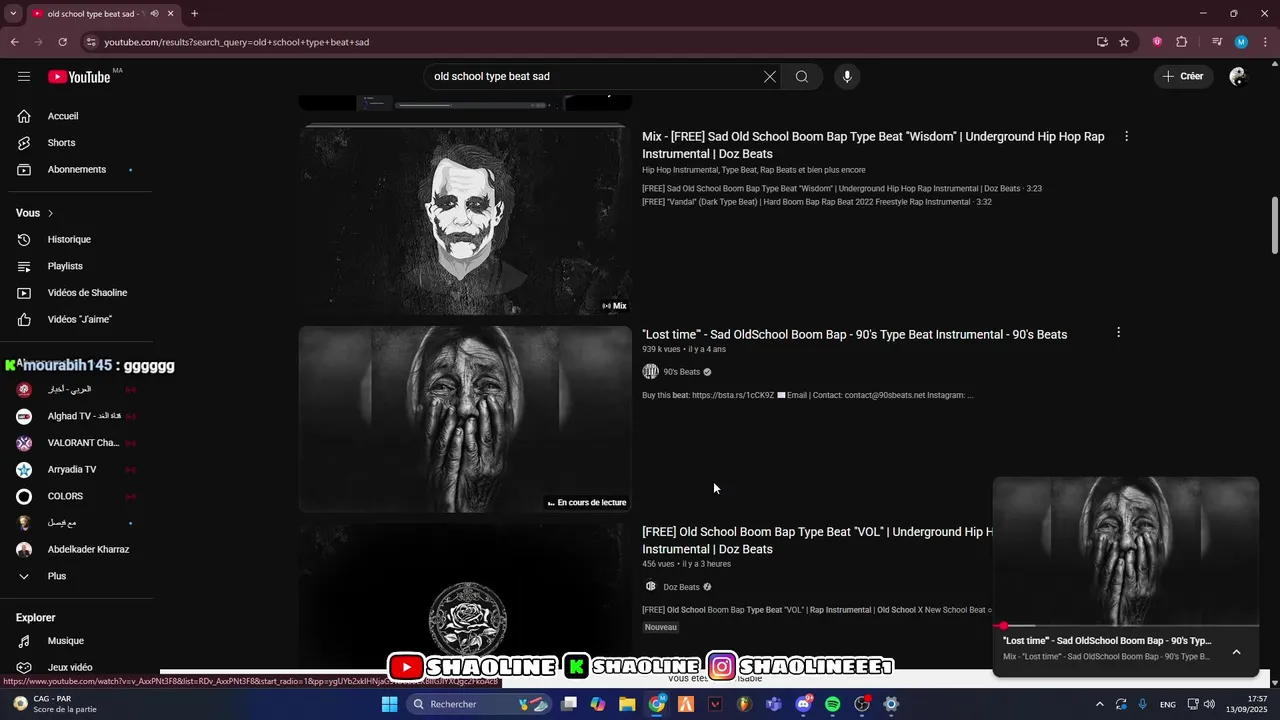
Task: Click the Joker mix thumbnail
Action: [x=465, y=219]
